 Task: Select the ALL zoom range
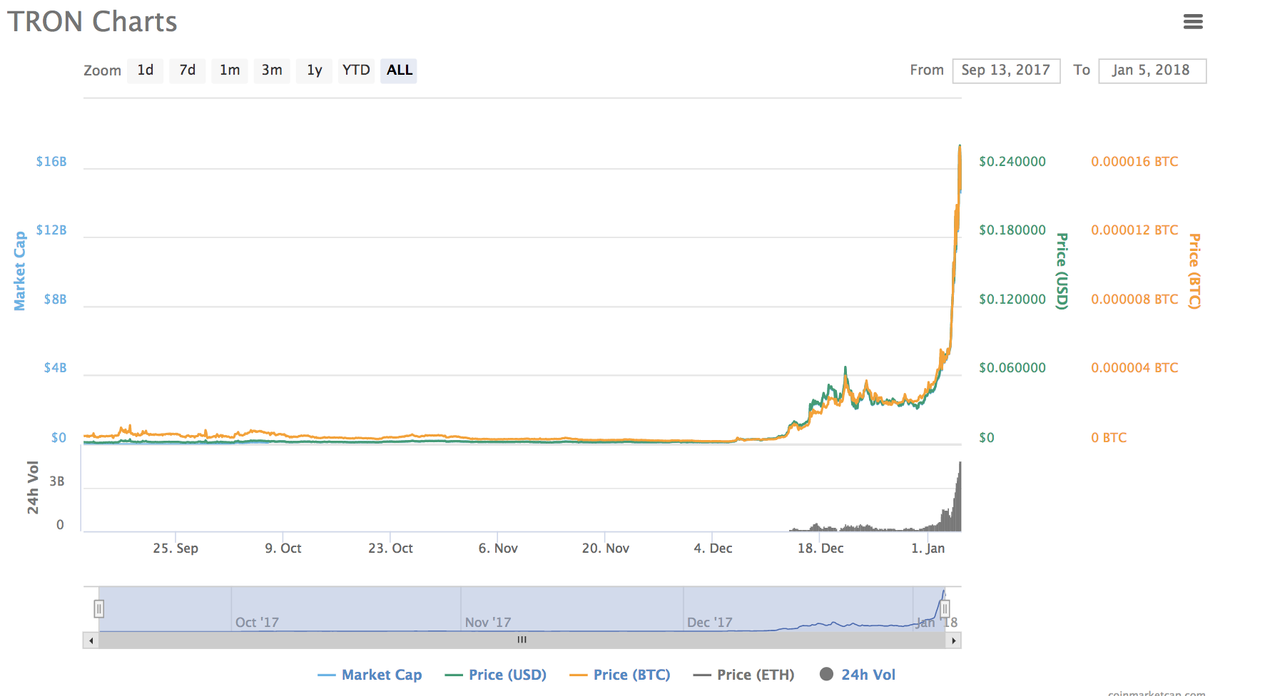point(399,70)
